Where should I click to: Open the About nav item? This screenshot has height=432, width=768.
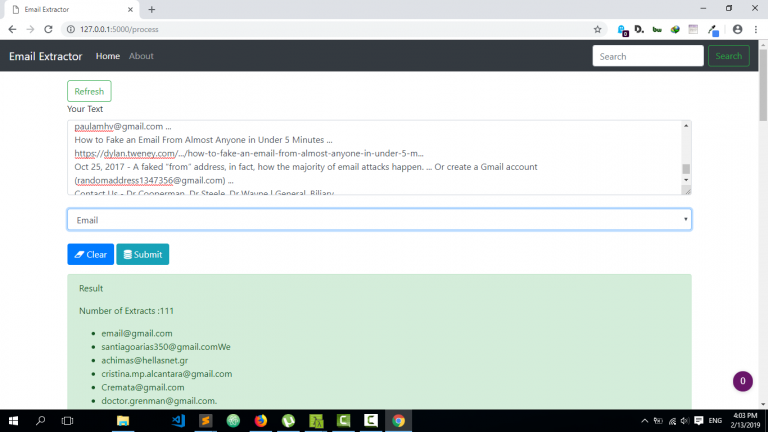(141, 56)
